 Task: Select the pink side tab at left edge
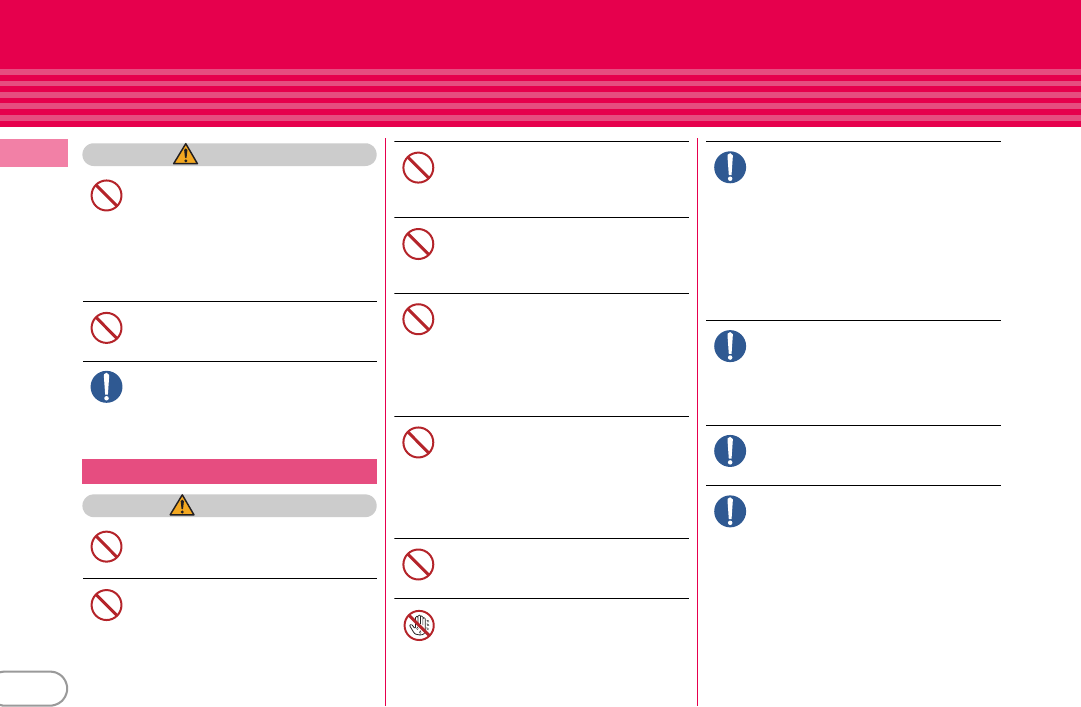point(34,153)
